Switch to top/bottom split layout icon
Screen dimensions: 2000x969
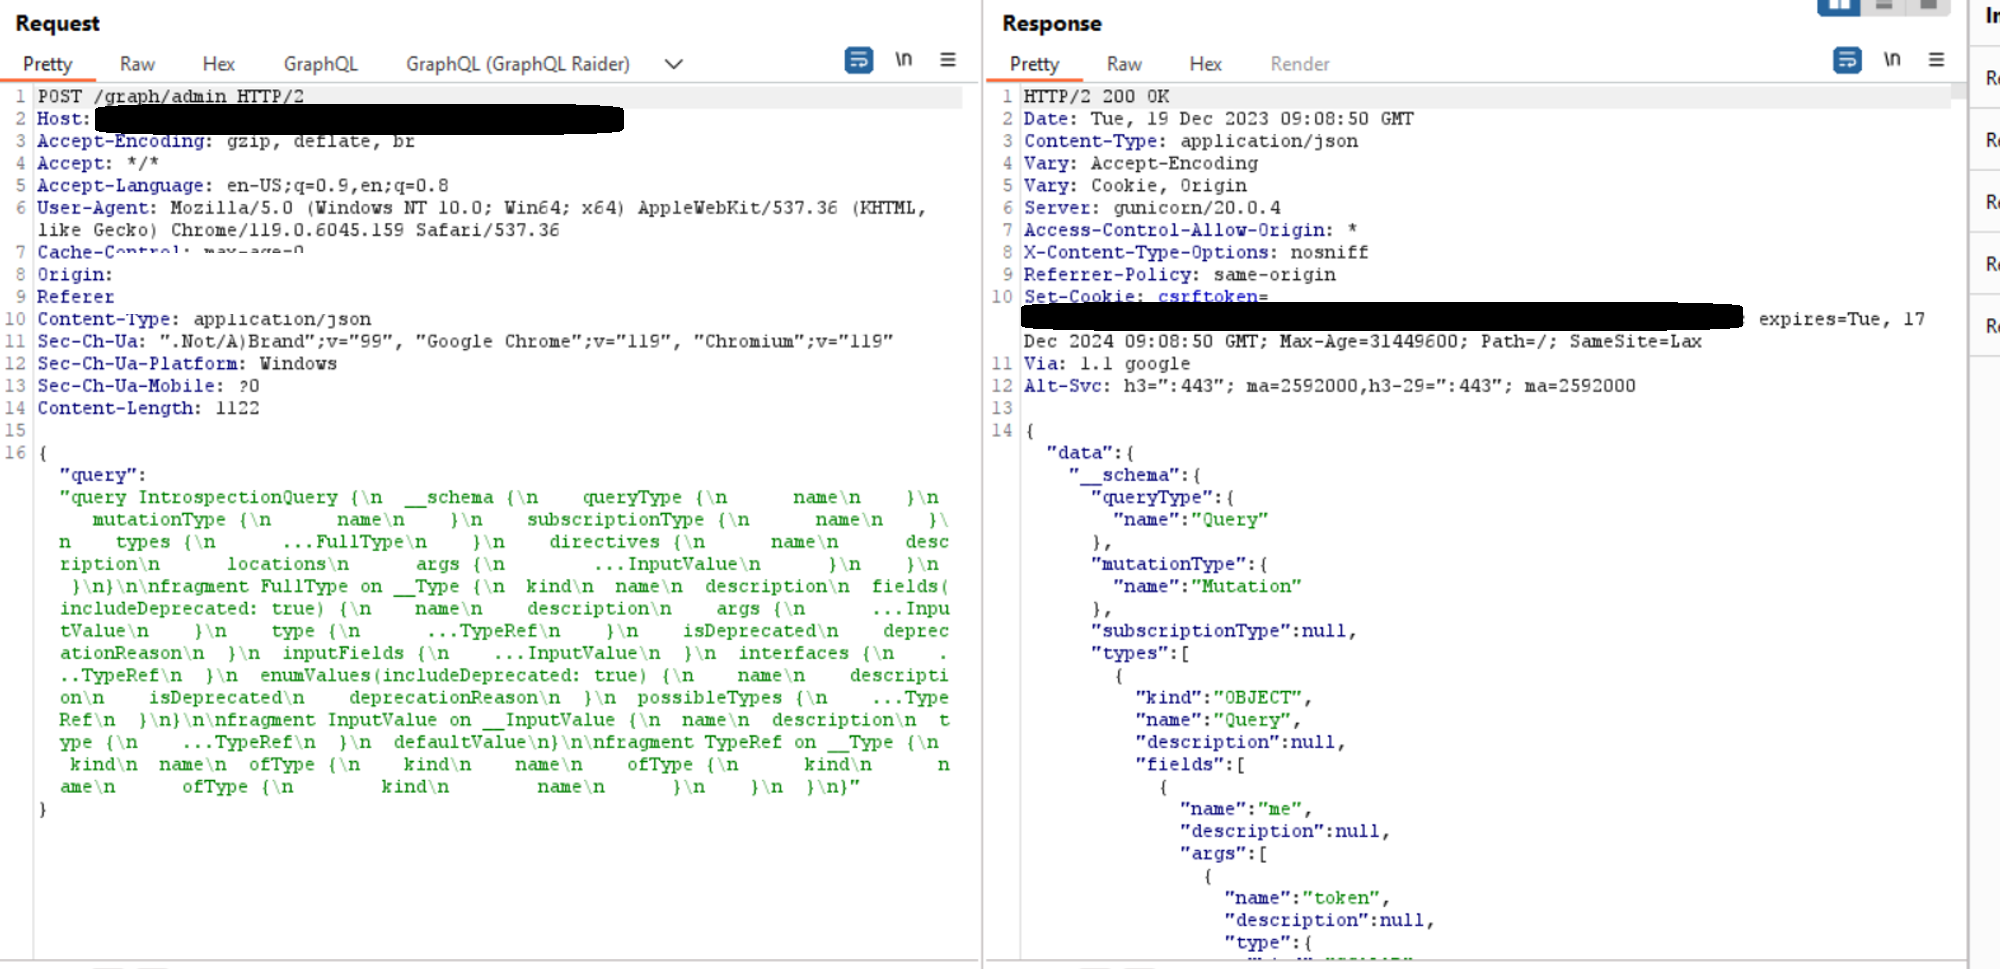[1884, 7]
